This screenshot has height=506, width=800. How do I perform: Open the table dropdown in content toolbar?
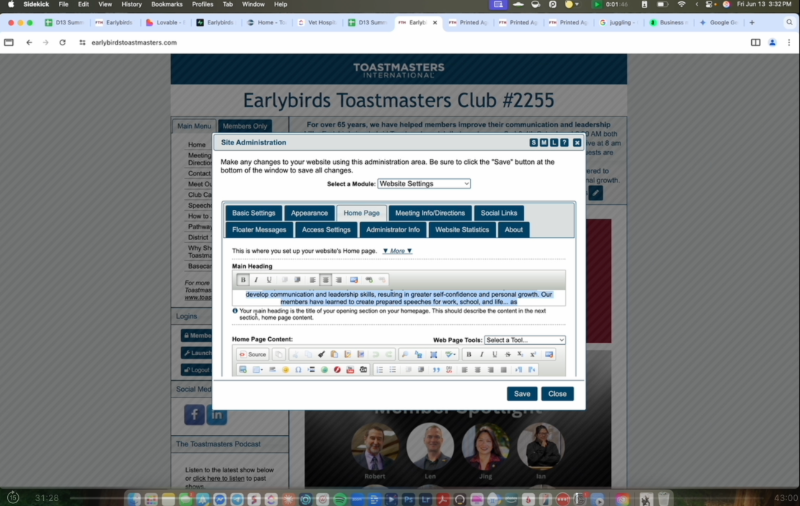258,369
